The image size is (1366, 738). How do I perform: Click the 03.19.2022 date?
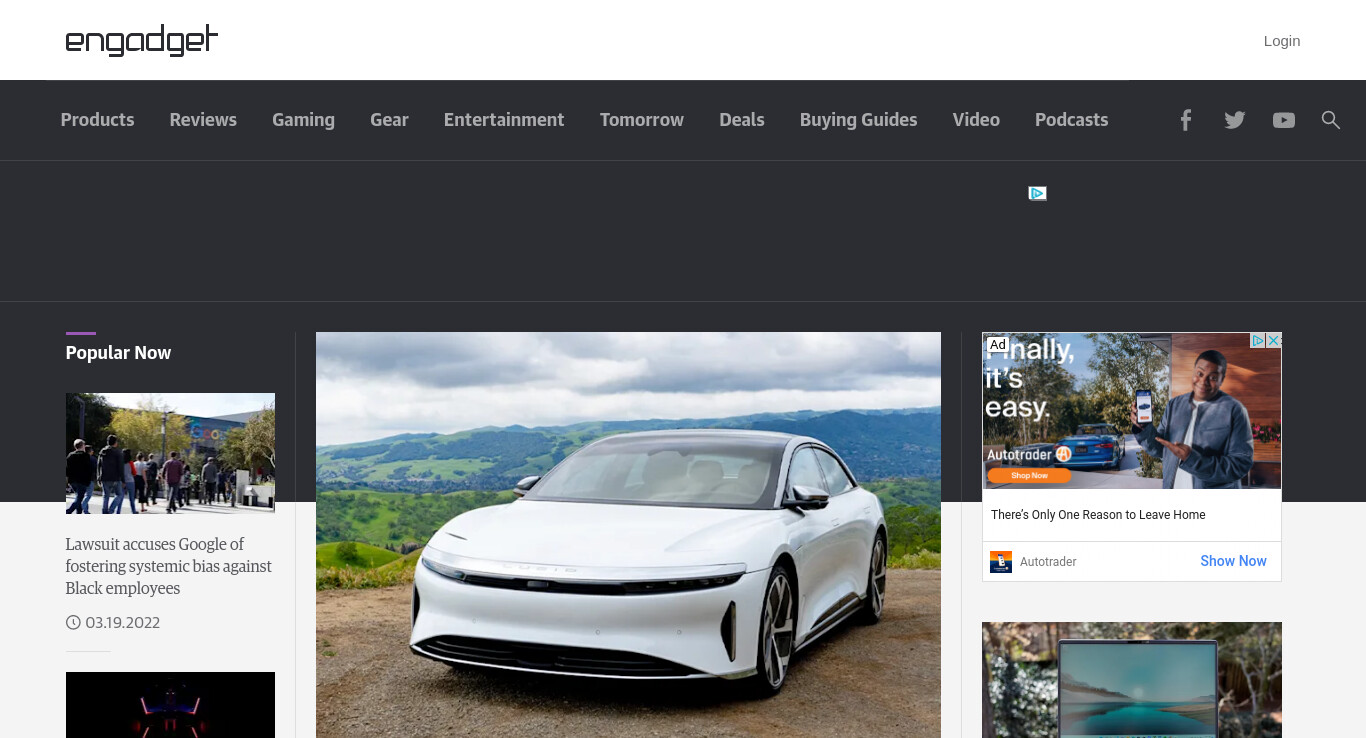(123, 623)
